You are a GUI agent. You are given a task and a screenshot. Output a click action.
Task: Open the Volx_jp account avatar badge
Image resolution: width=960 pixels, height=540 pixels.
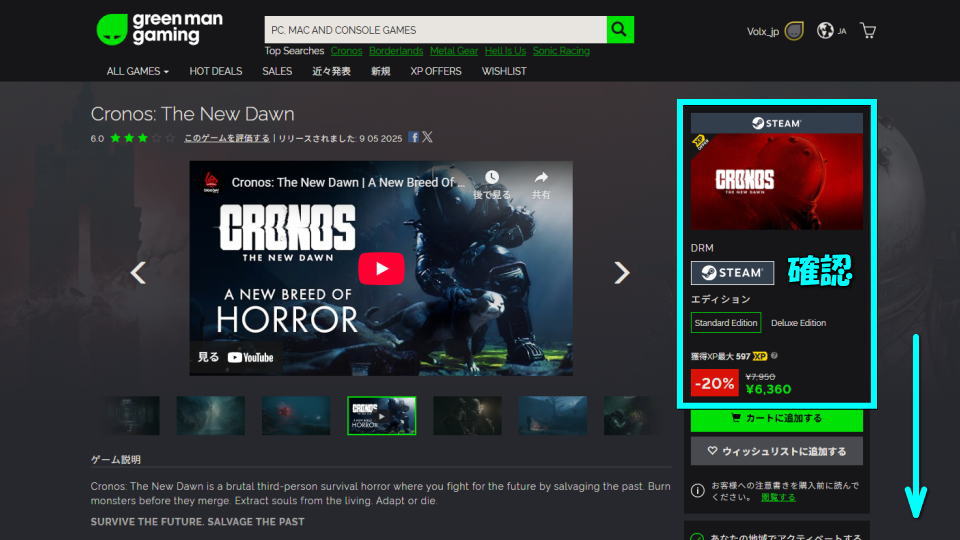[x=794, y=31]
